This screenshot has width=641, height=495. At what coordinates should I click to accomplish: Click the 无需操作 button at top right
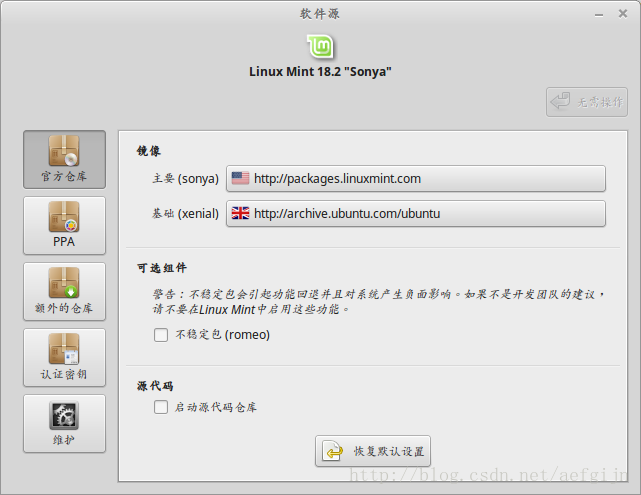tap(587, 101)
